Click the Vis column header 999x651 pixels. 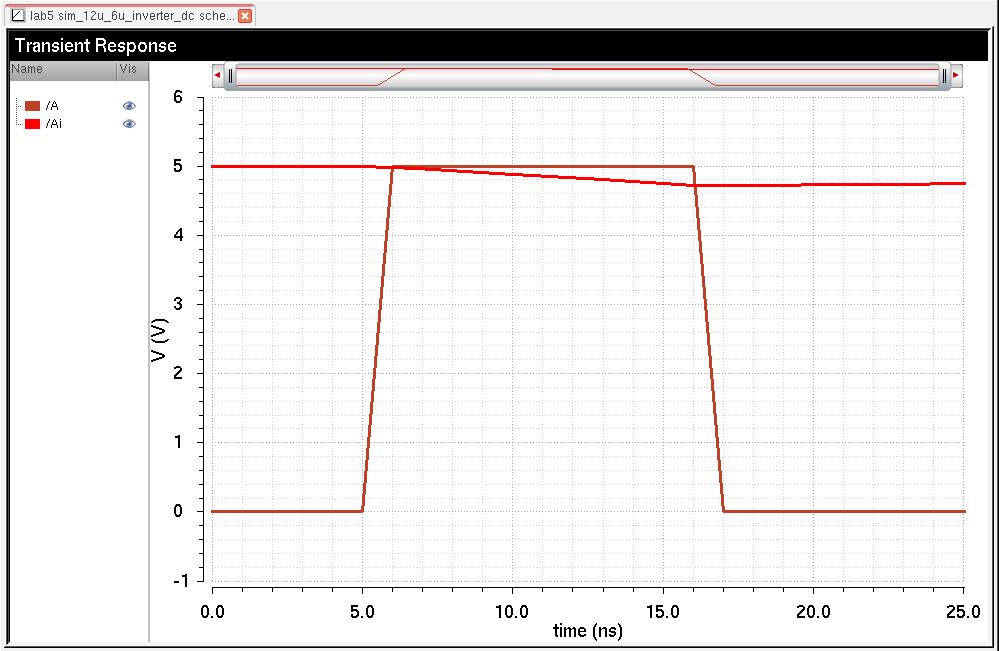132,69
